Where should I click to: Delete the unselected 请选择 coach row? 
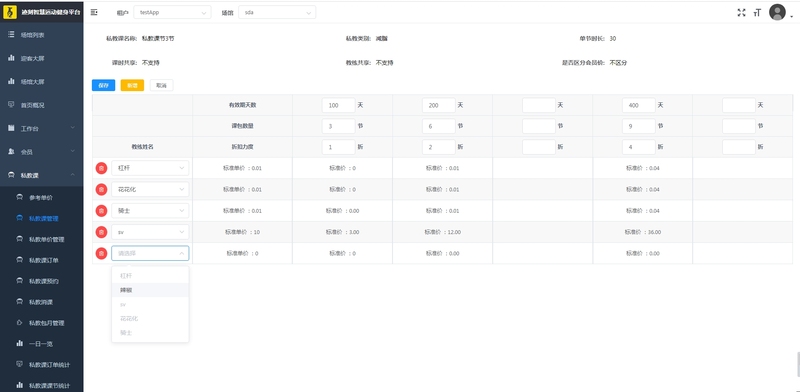(102, 253)
